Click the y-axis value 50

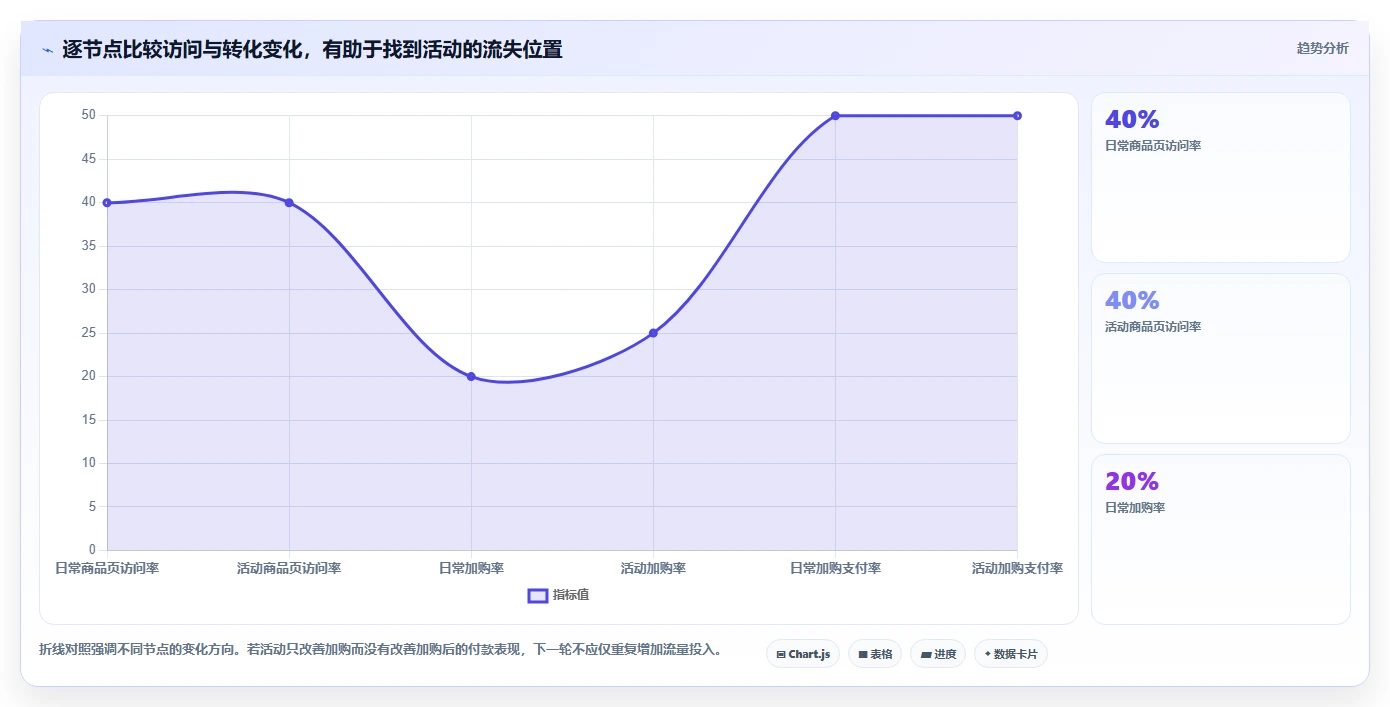pyautogui.click(x=89, y=115)
